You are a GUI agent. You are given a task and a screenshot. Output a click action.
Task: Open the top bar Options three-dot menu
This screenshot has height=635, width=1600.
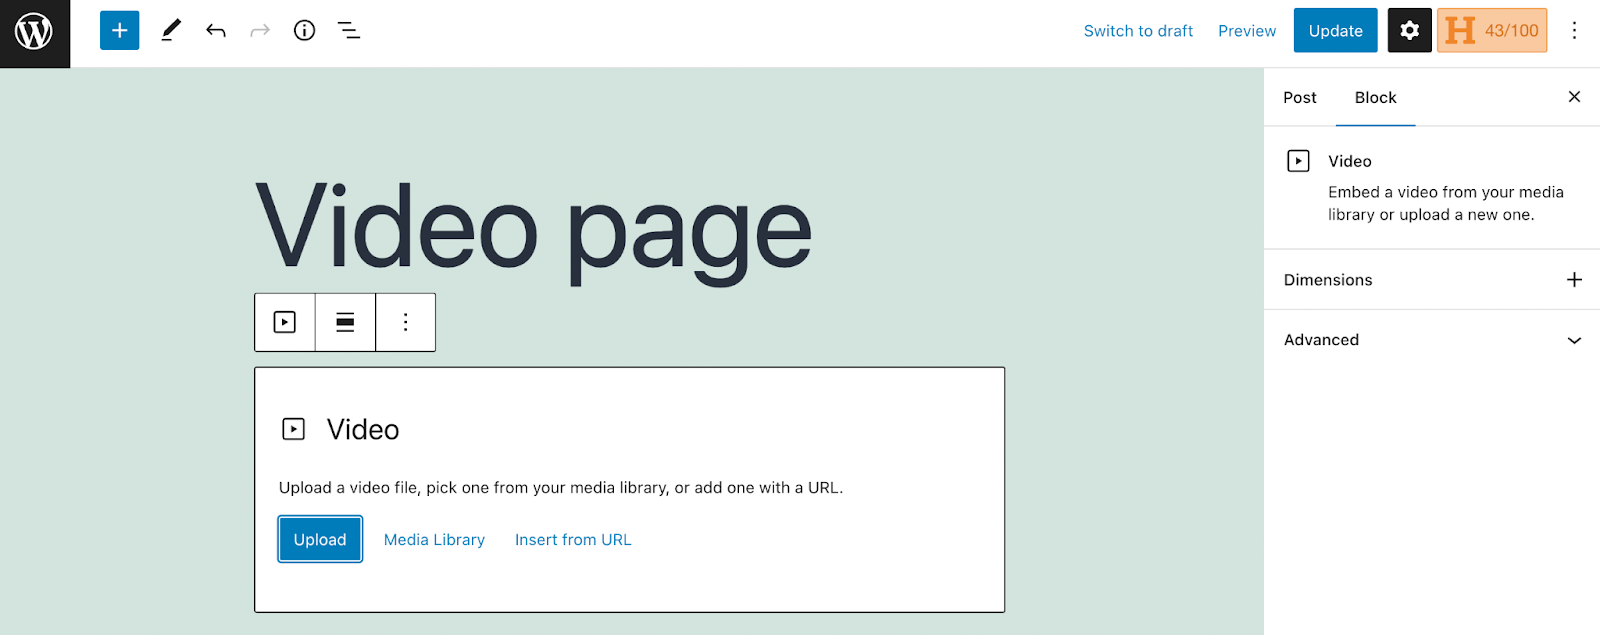1574,30
